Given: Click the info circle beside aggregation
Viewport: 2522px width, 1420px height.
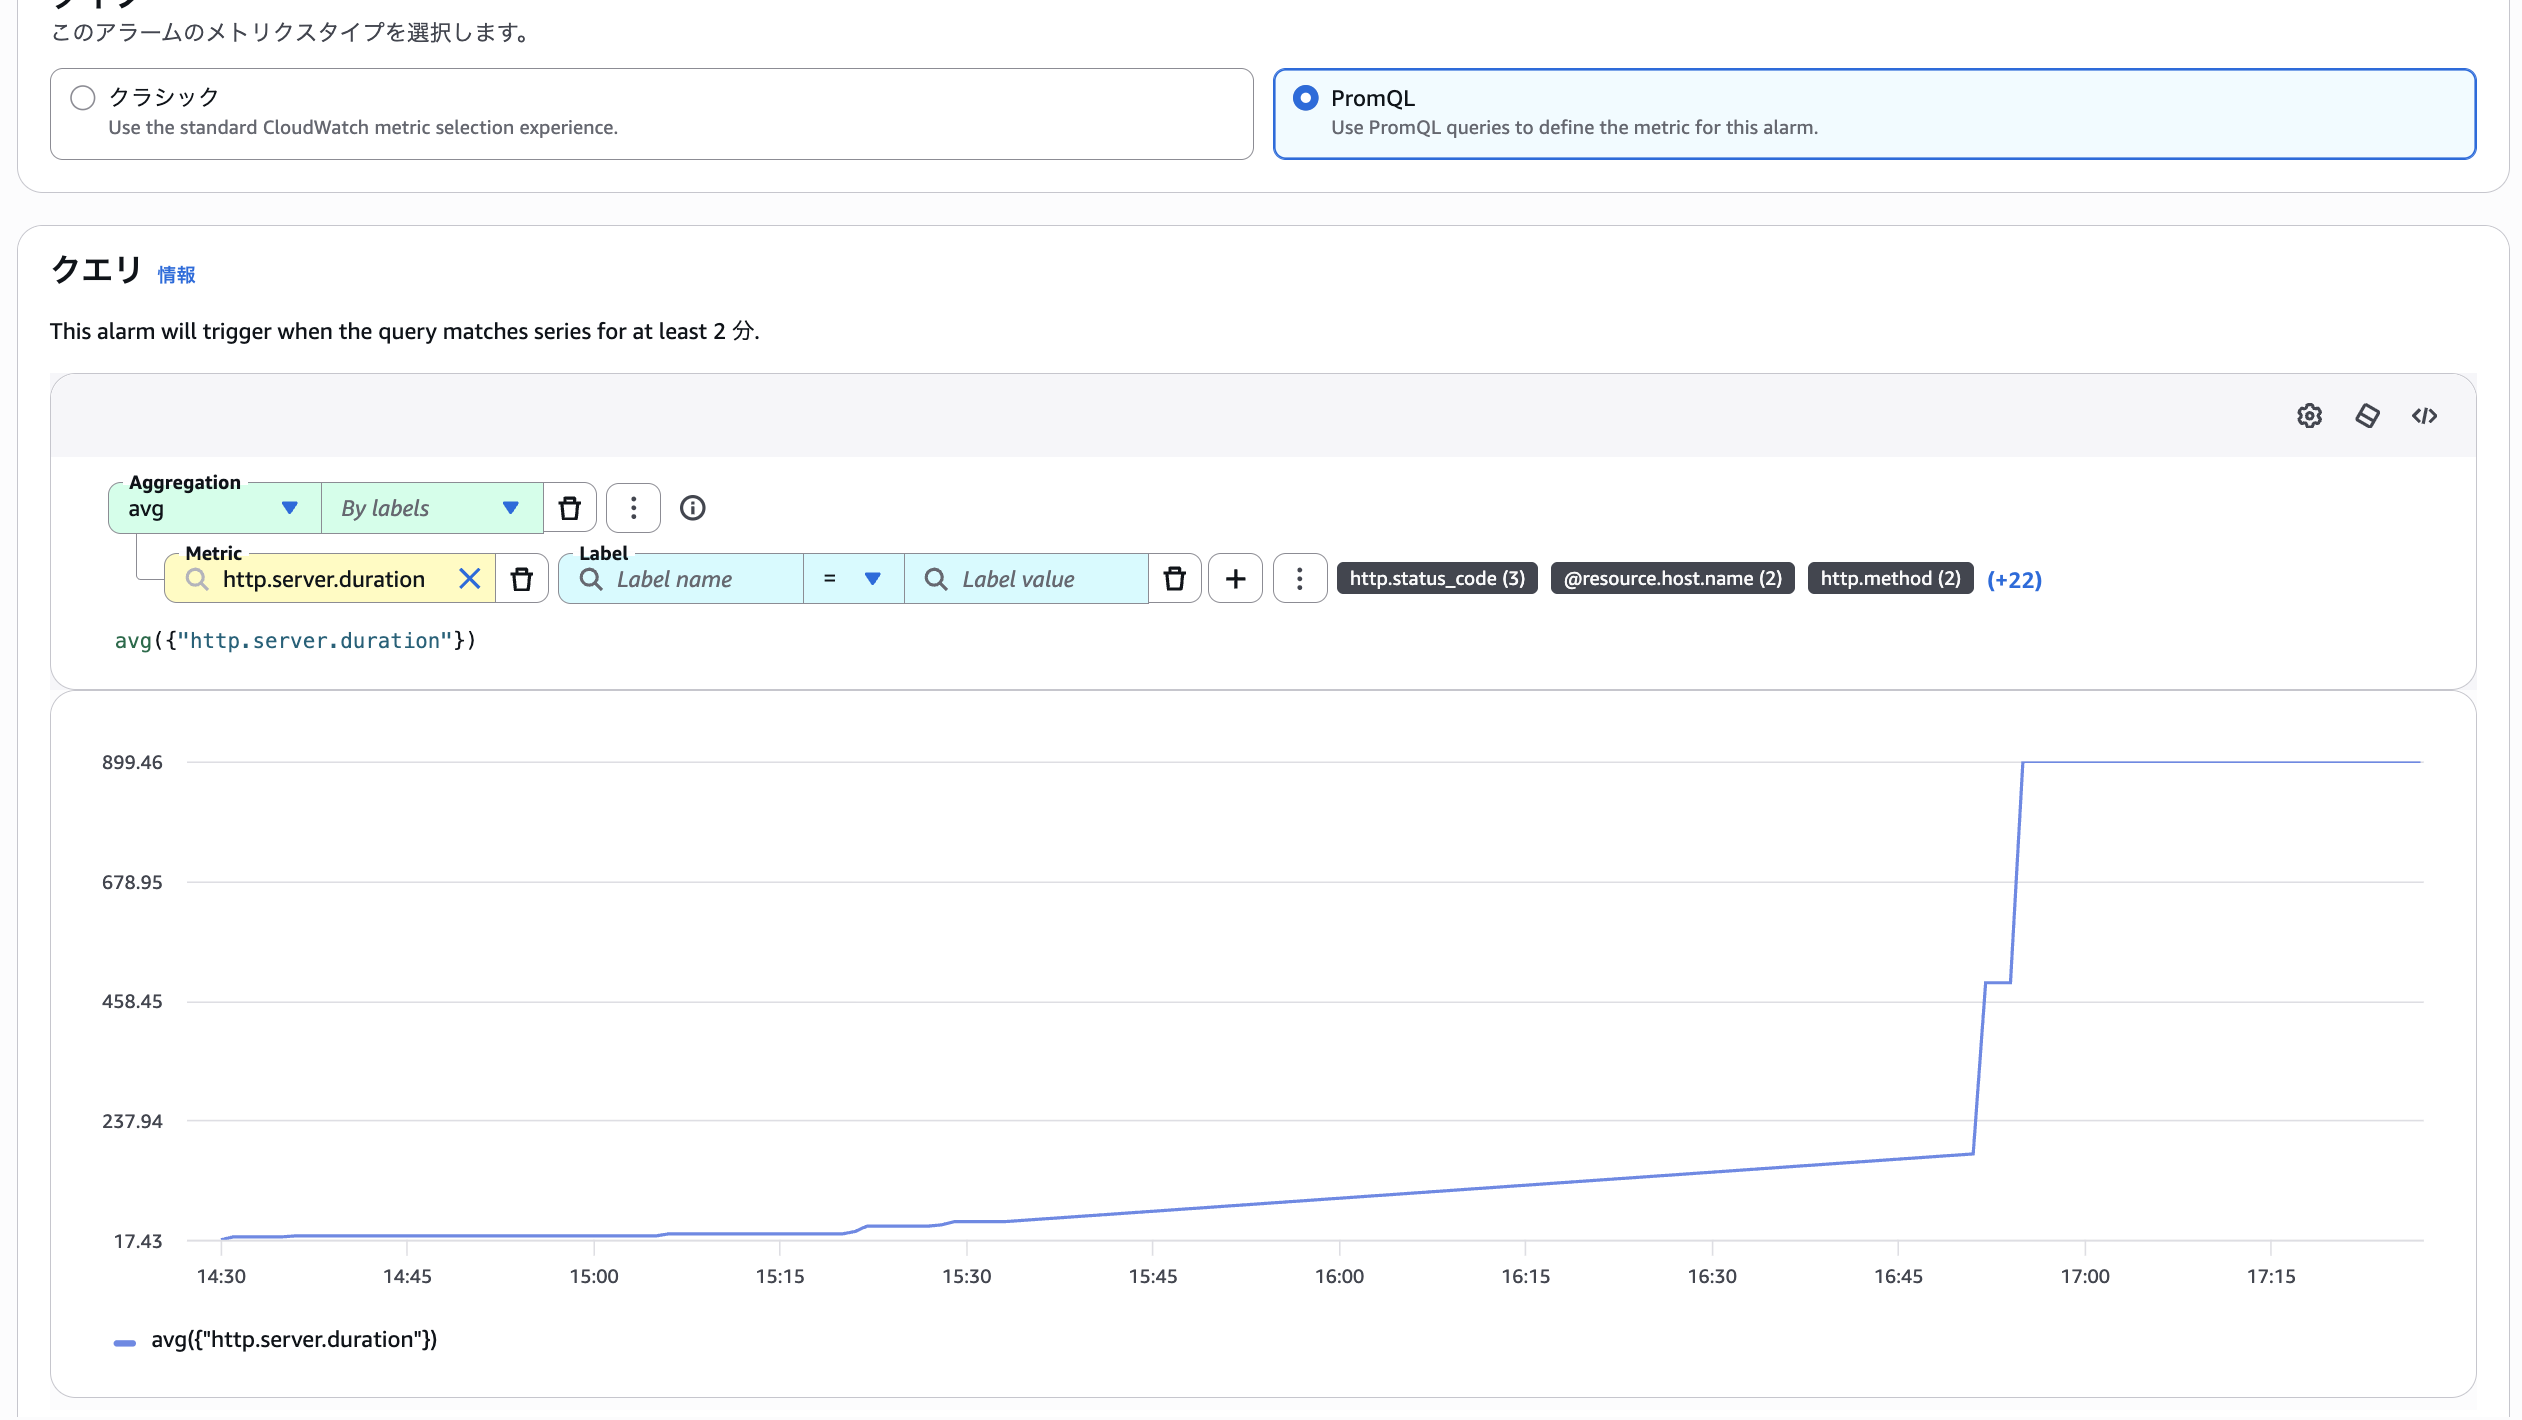Looking at the screenshot, I should coord(692,508).
